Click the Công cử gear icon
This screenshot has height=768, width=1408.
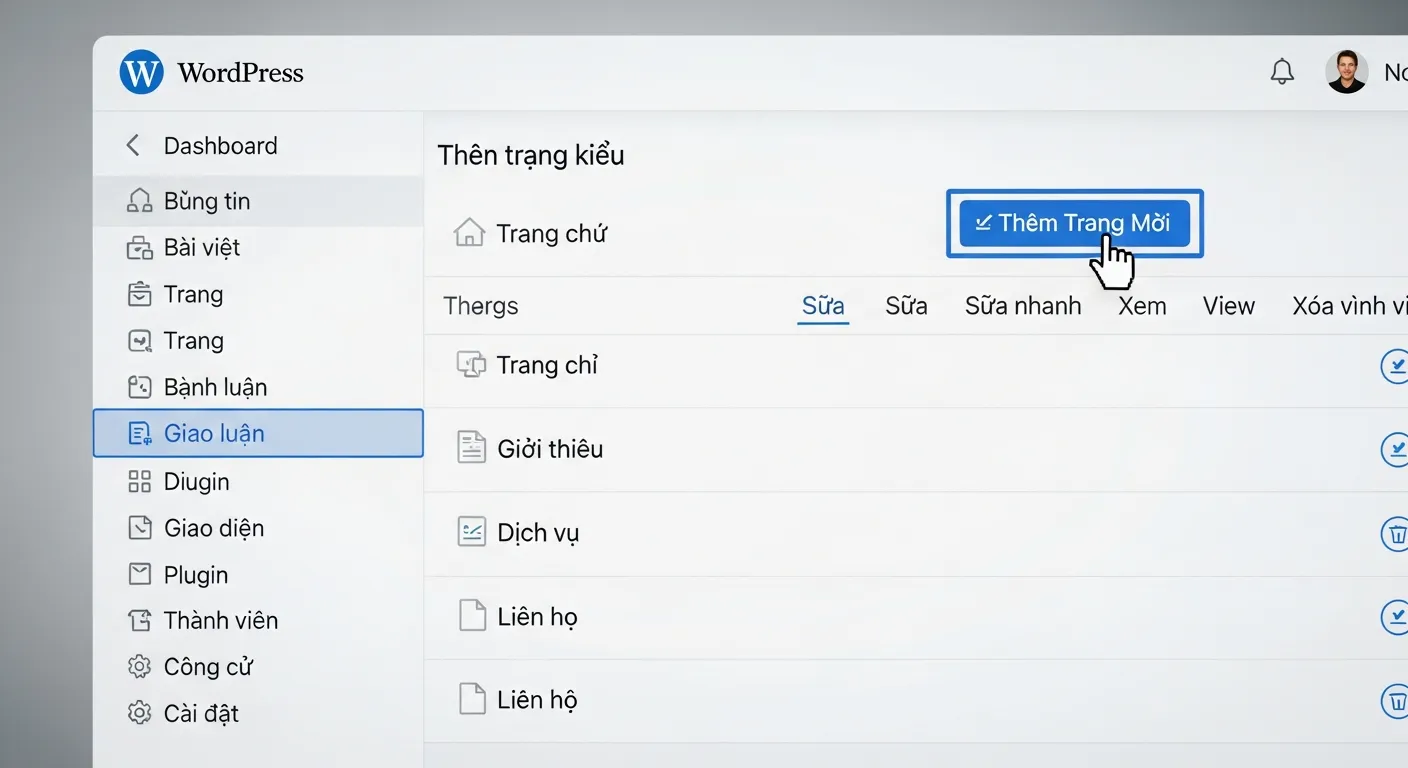pos(140,666)
